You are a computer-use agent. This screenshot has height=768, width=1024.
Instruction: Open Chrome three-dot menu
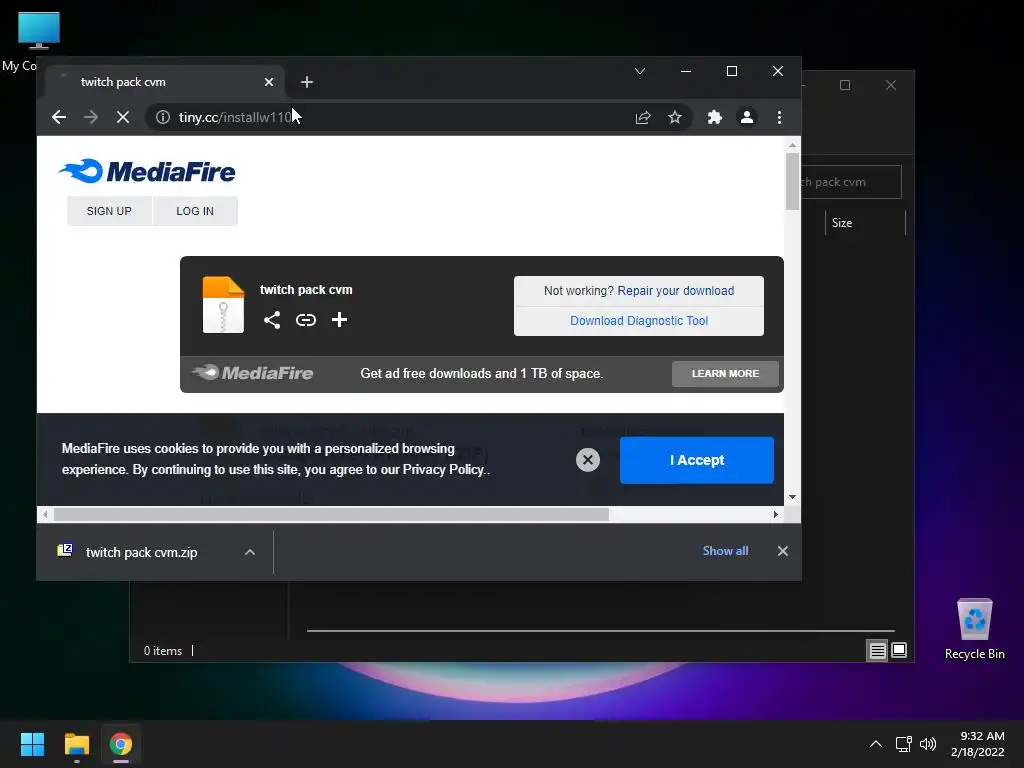tap(779, 117)
